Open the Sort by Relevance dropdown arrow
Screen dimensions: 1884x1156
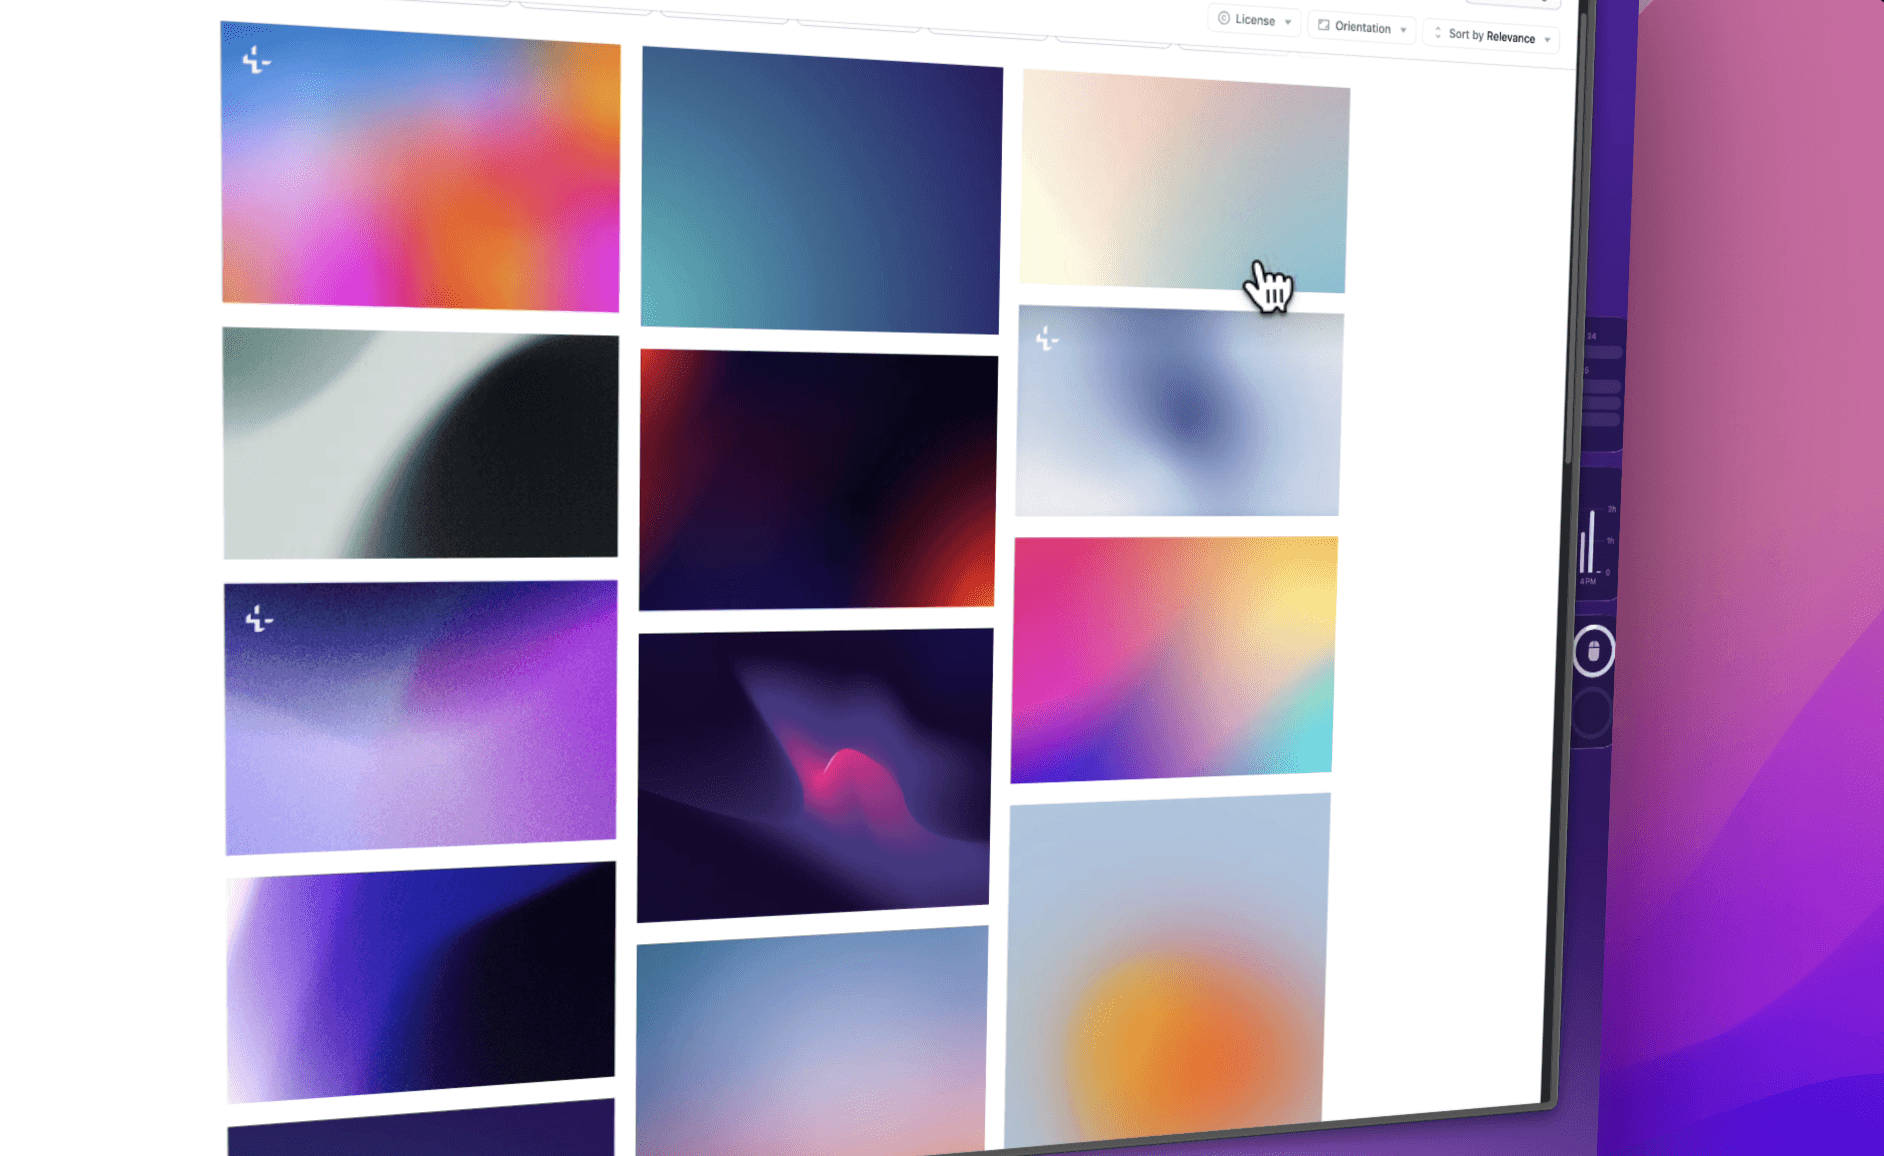tap(1547, 40)
